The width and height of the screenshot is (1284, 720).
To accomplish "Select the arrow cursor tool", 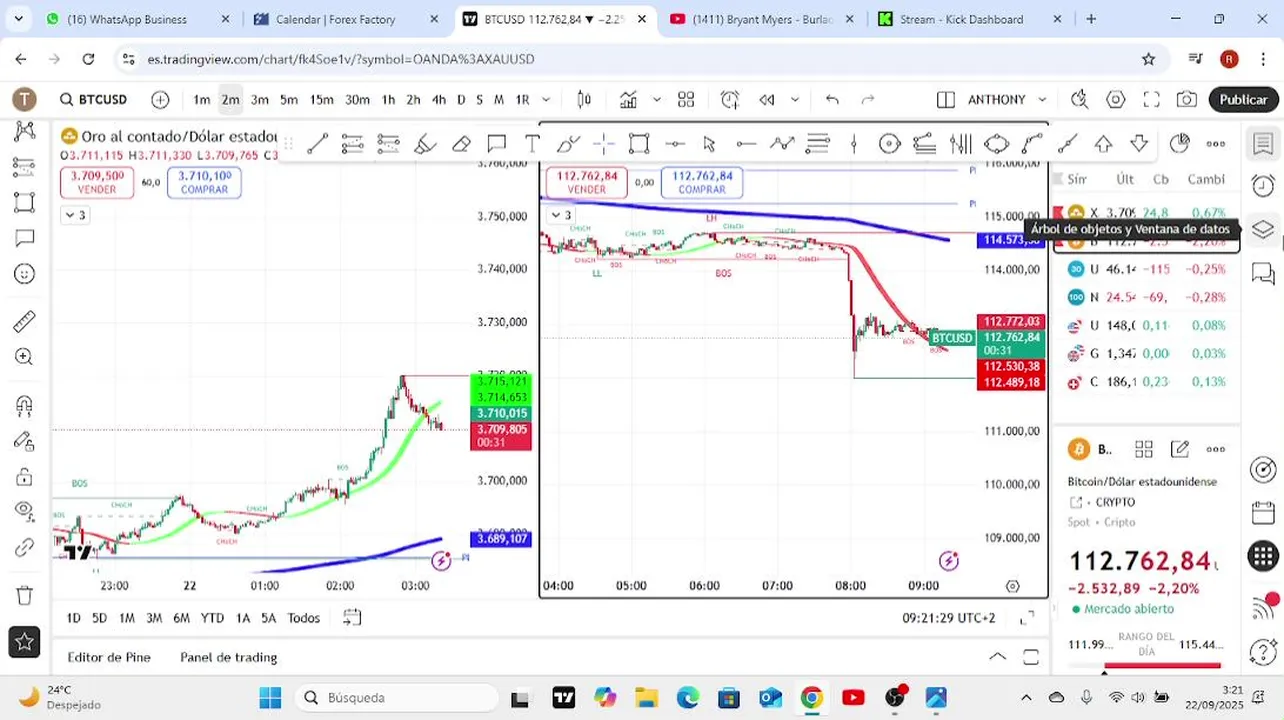I will (709, 144).
